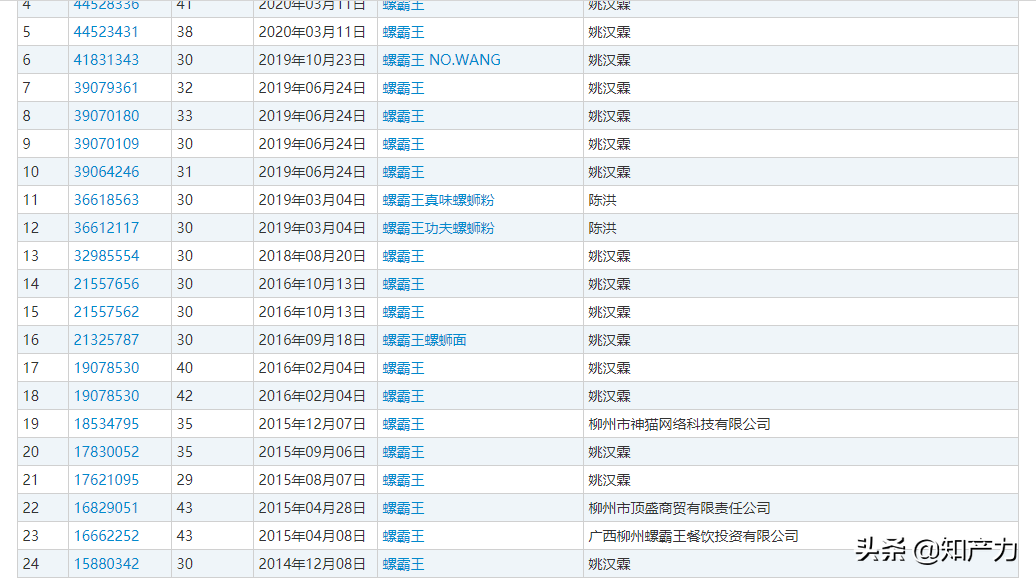Click class 32 in row 39079361
This screenshot has width=1036, height=580.
click(x=184, y=88)
